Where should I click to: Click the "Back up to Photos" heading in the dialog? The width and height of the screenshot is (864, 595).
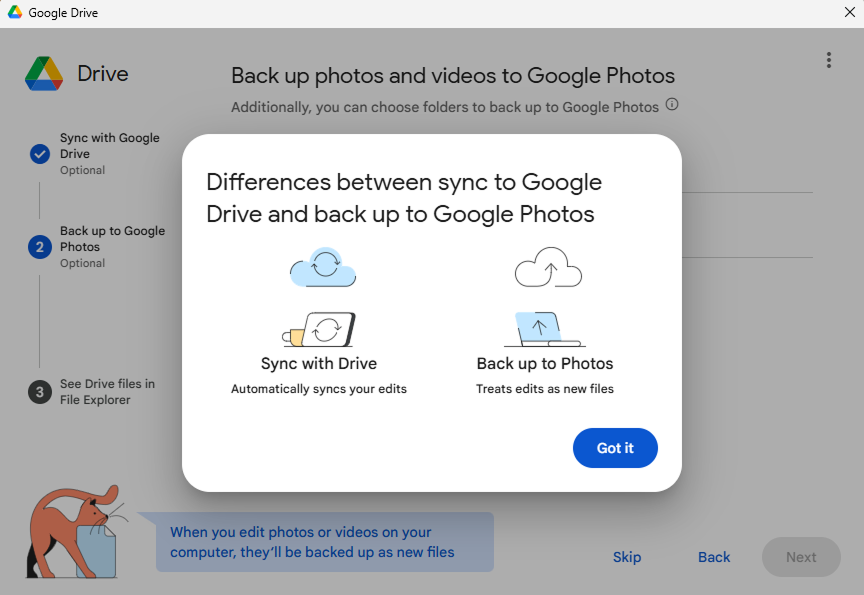click(x=545, y=364)
